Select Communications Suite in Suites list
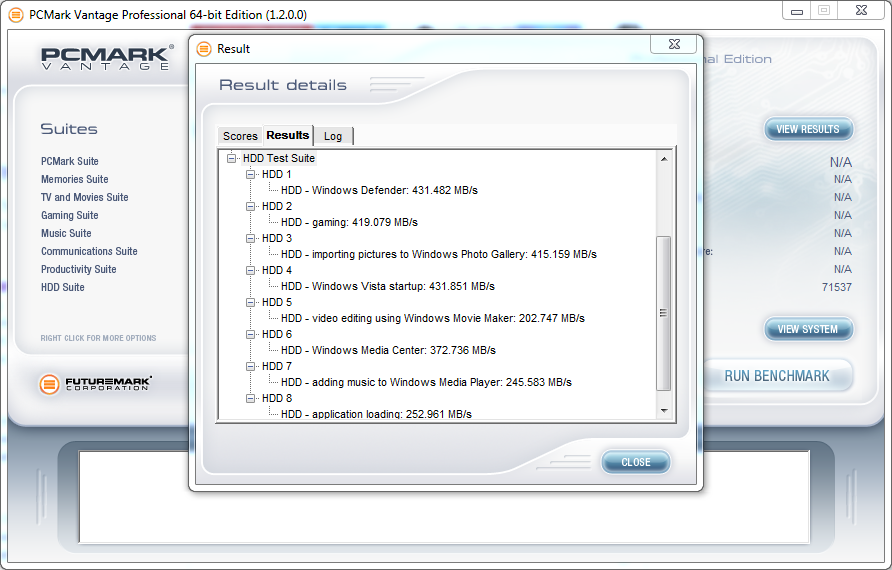892x570 pixels. [89, 251]
